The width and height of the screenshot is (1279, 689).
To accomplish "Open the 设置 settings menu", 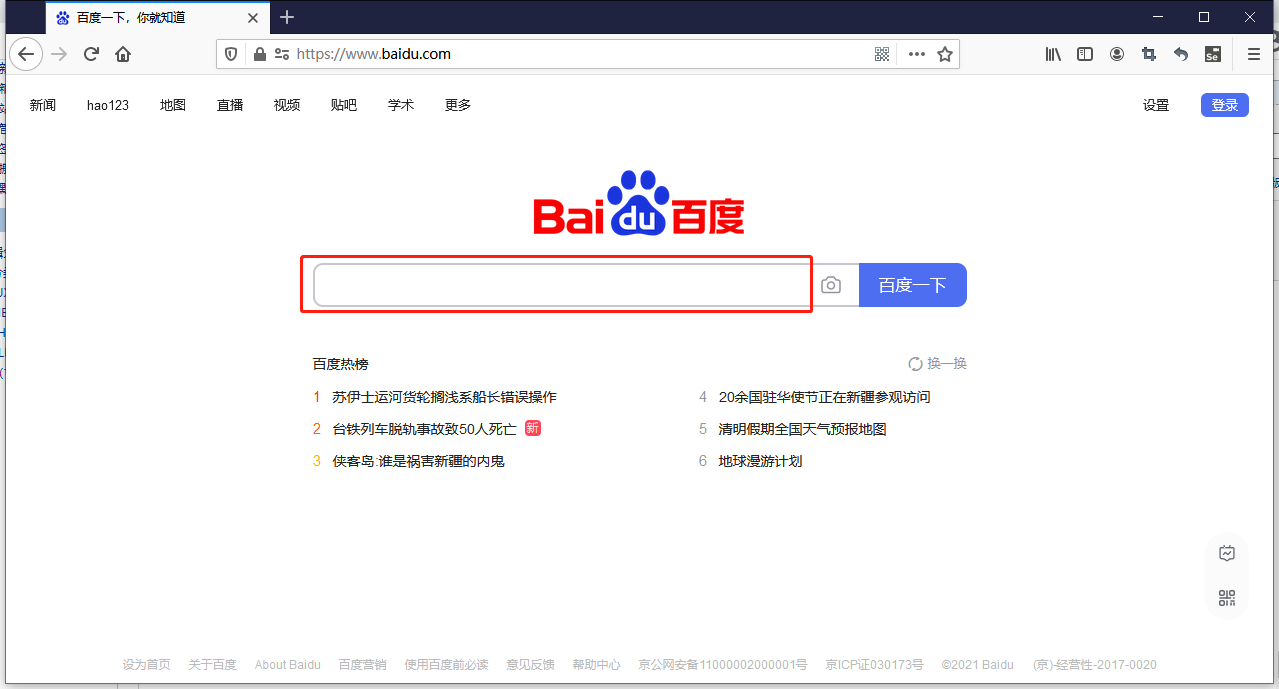I will tap(1156, 105).
